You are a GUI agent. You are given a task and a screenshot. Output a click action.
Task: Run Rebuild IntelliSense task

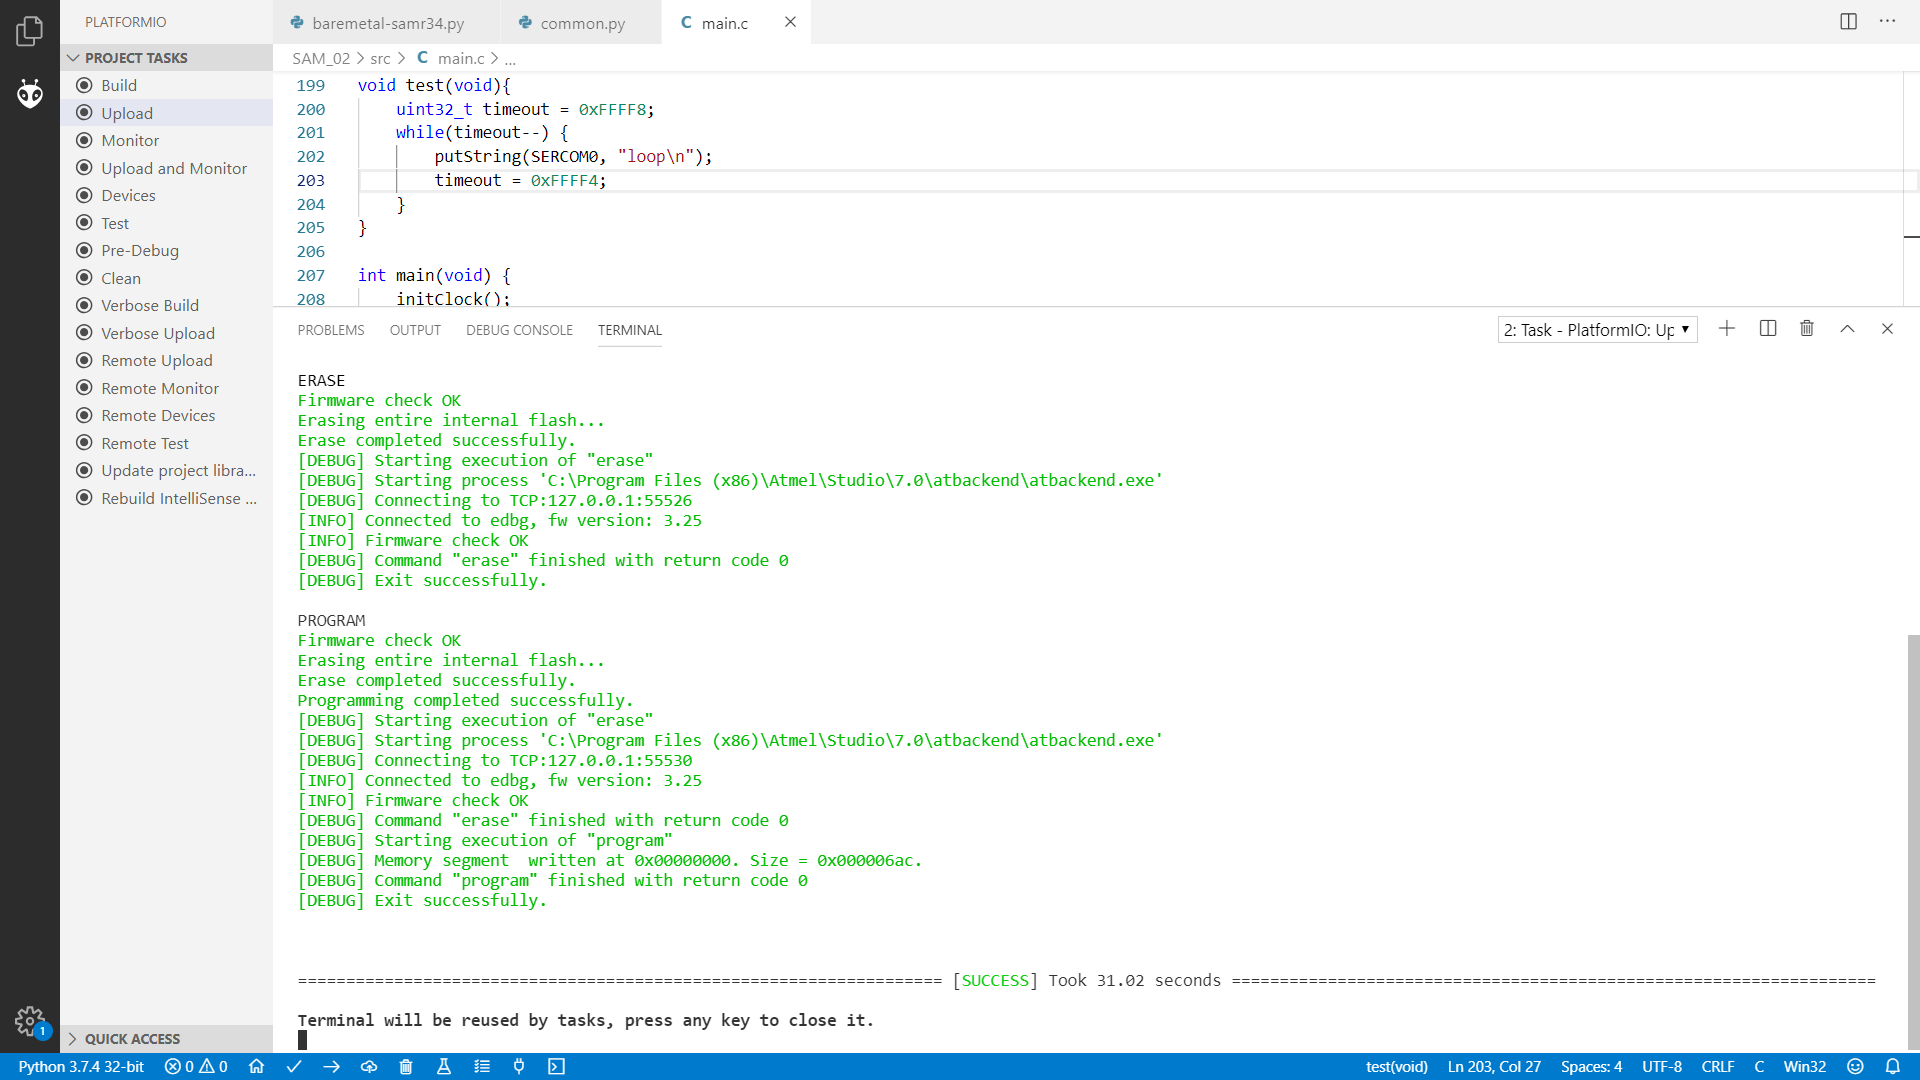pyautogui.click(x=166, y=498)
